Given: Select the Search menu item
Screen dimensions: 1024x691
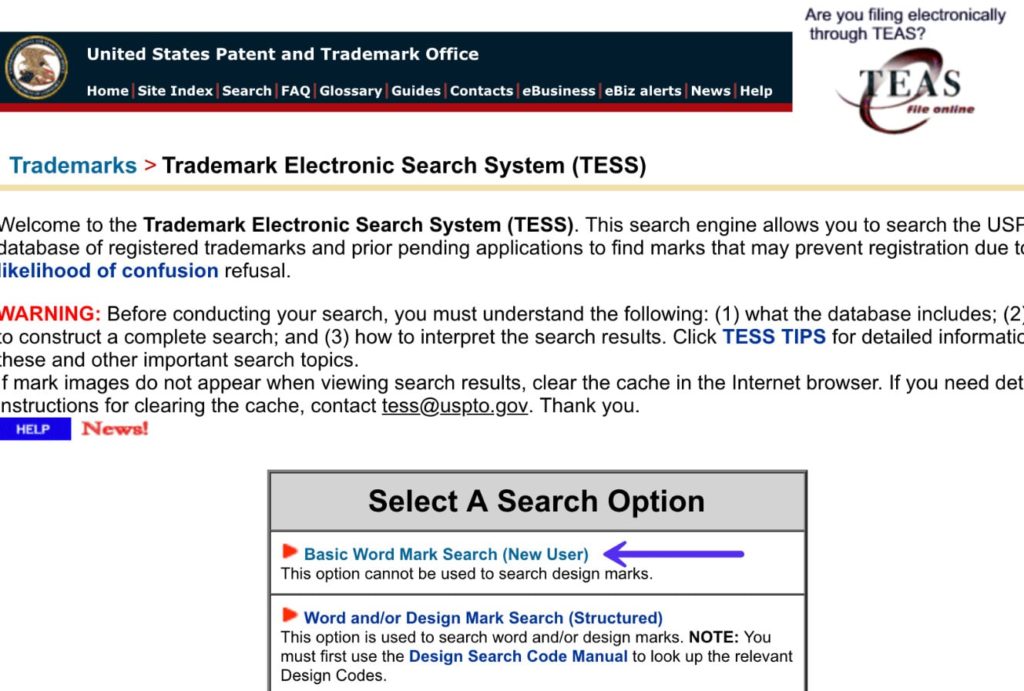Looking at the screenshot, I should pyautogui.click(x=246, y=90).
